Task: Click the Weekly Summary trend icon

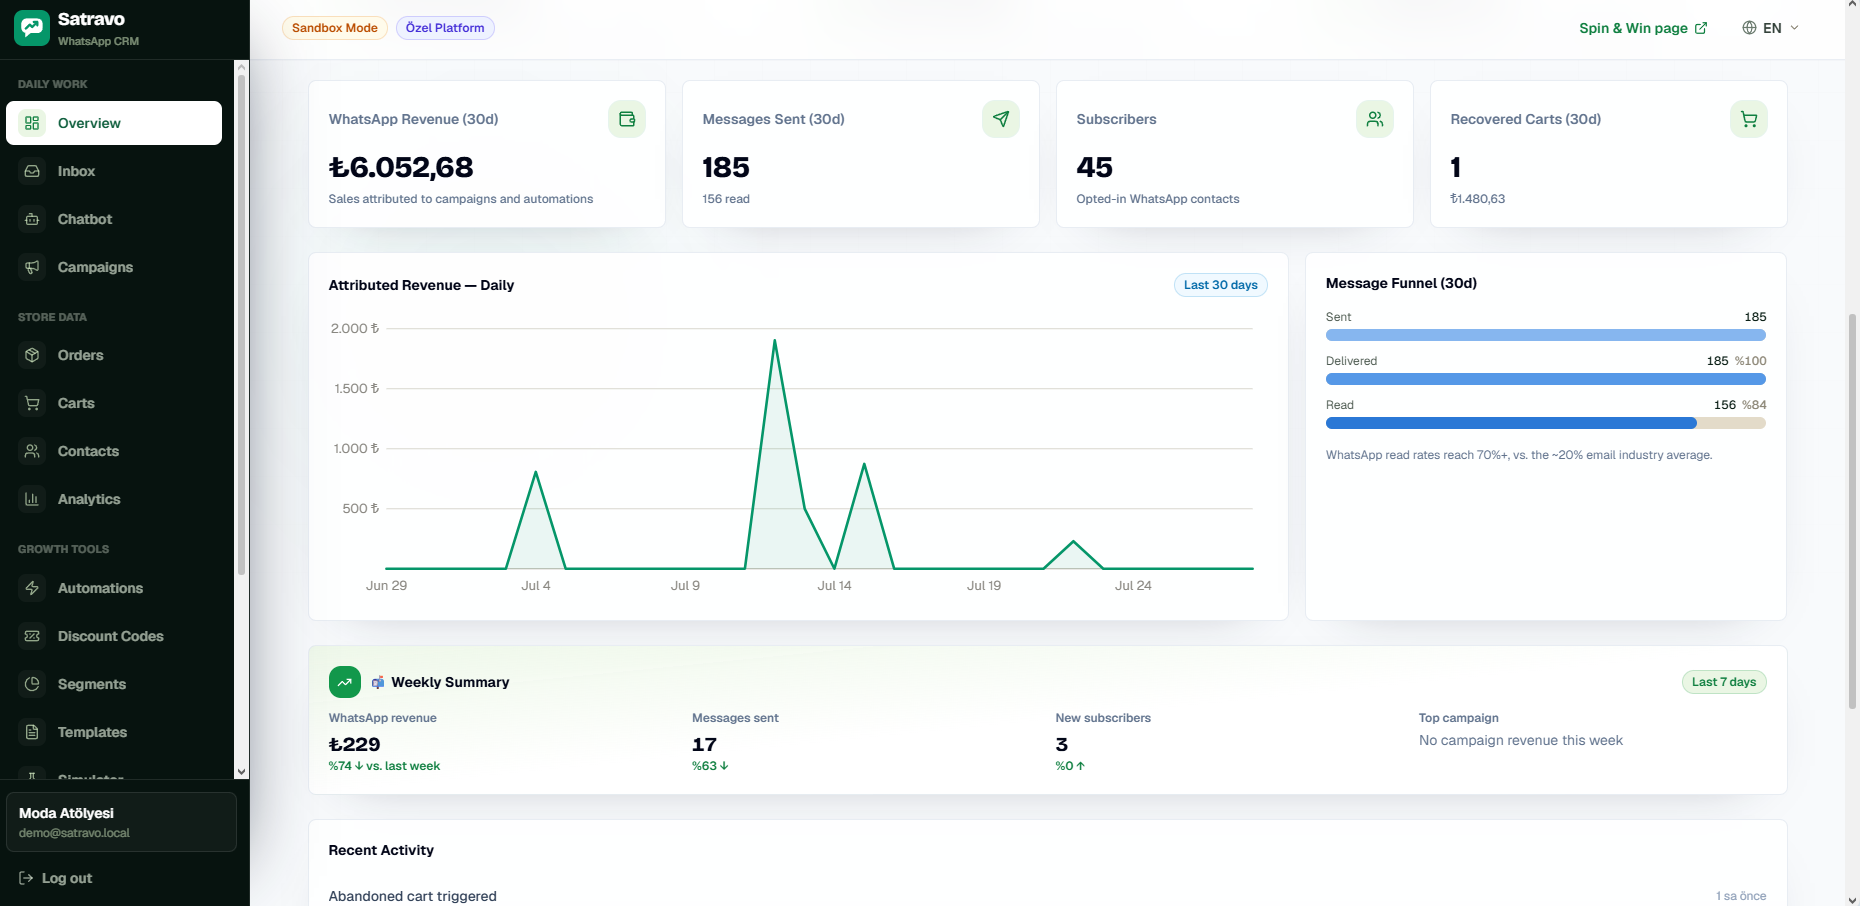Action: (345, 682)
